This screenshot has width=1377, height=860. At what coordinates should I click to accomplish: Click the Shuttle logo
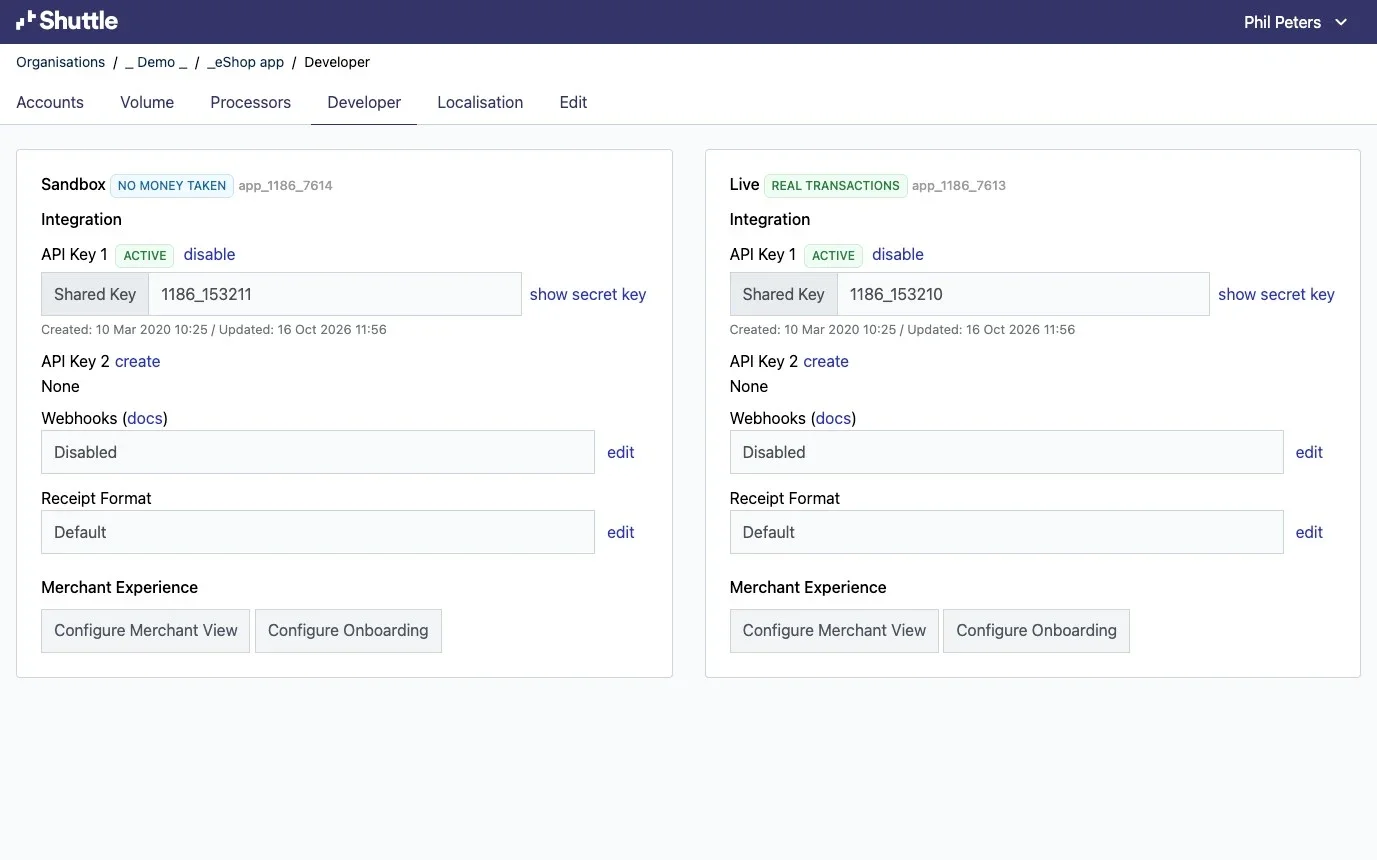click(67, 21)
